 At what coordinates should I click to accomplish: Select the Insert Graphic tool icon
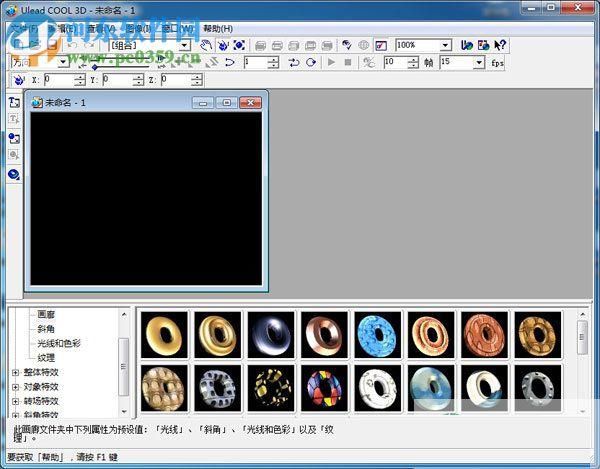14,138
